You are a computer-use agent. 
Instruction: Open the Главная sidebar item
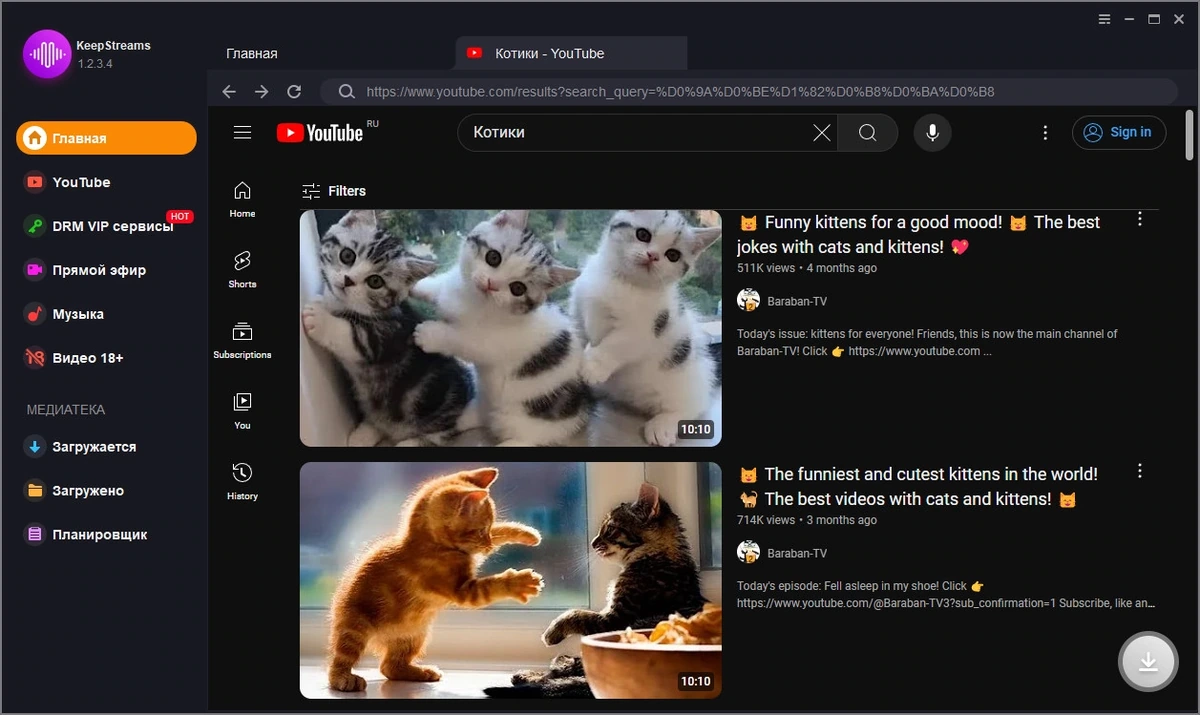[106, 138]
